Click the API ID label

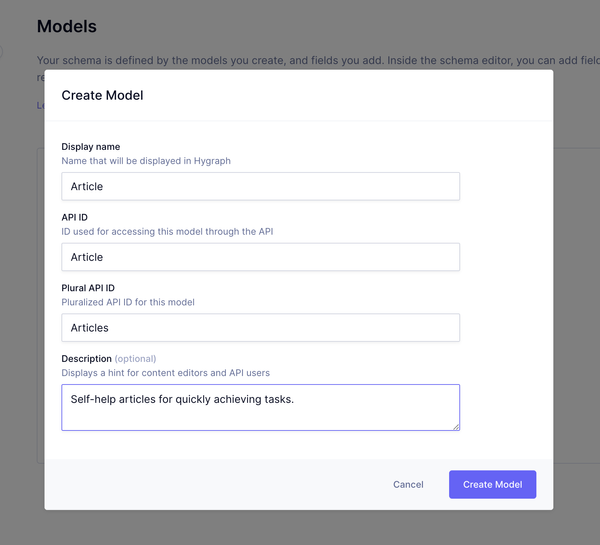point(75,217)
